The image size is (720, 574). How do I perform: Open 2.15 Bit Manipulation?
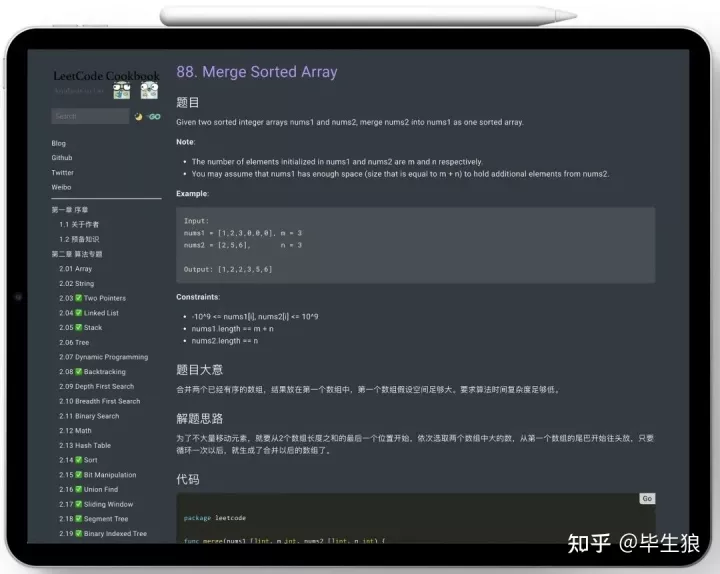(x=98, y=475)
